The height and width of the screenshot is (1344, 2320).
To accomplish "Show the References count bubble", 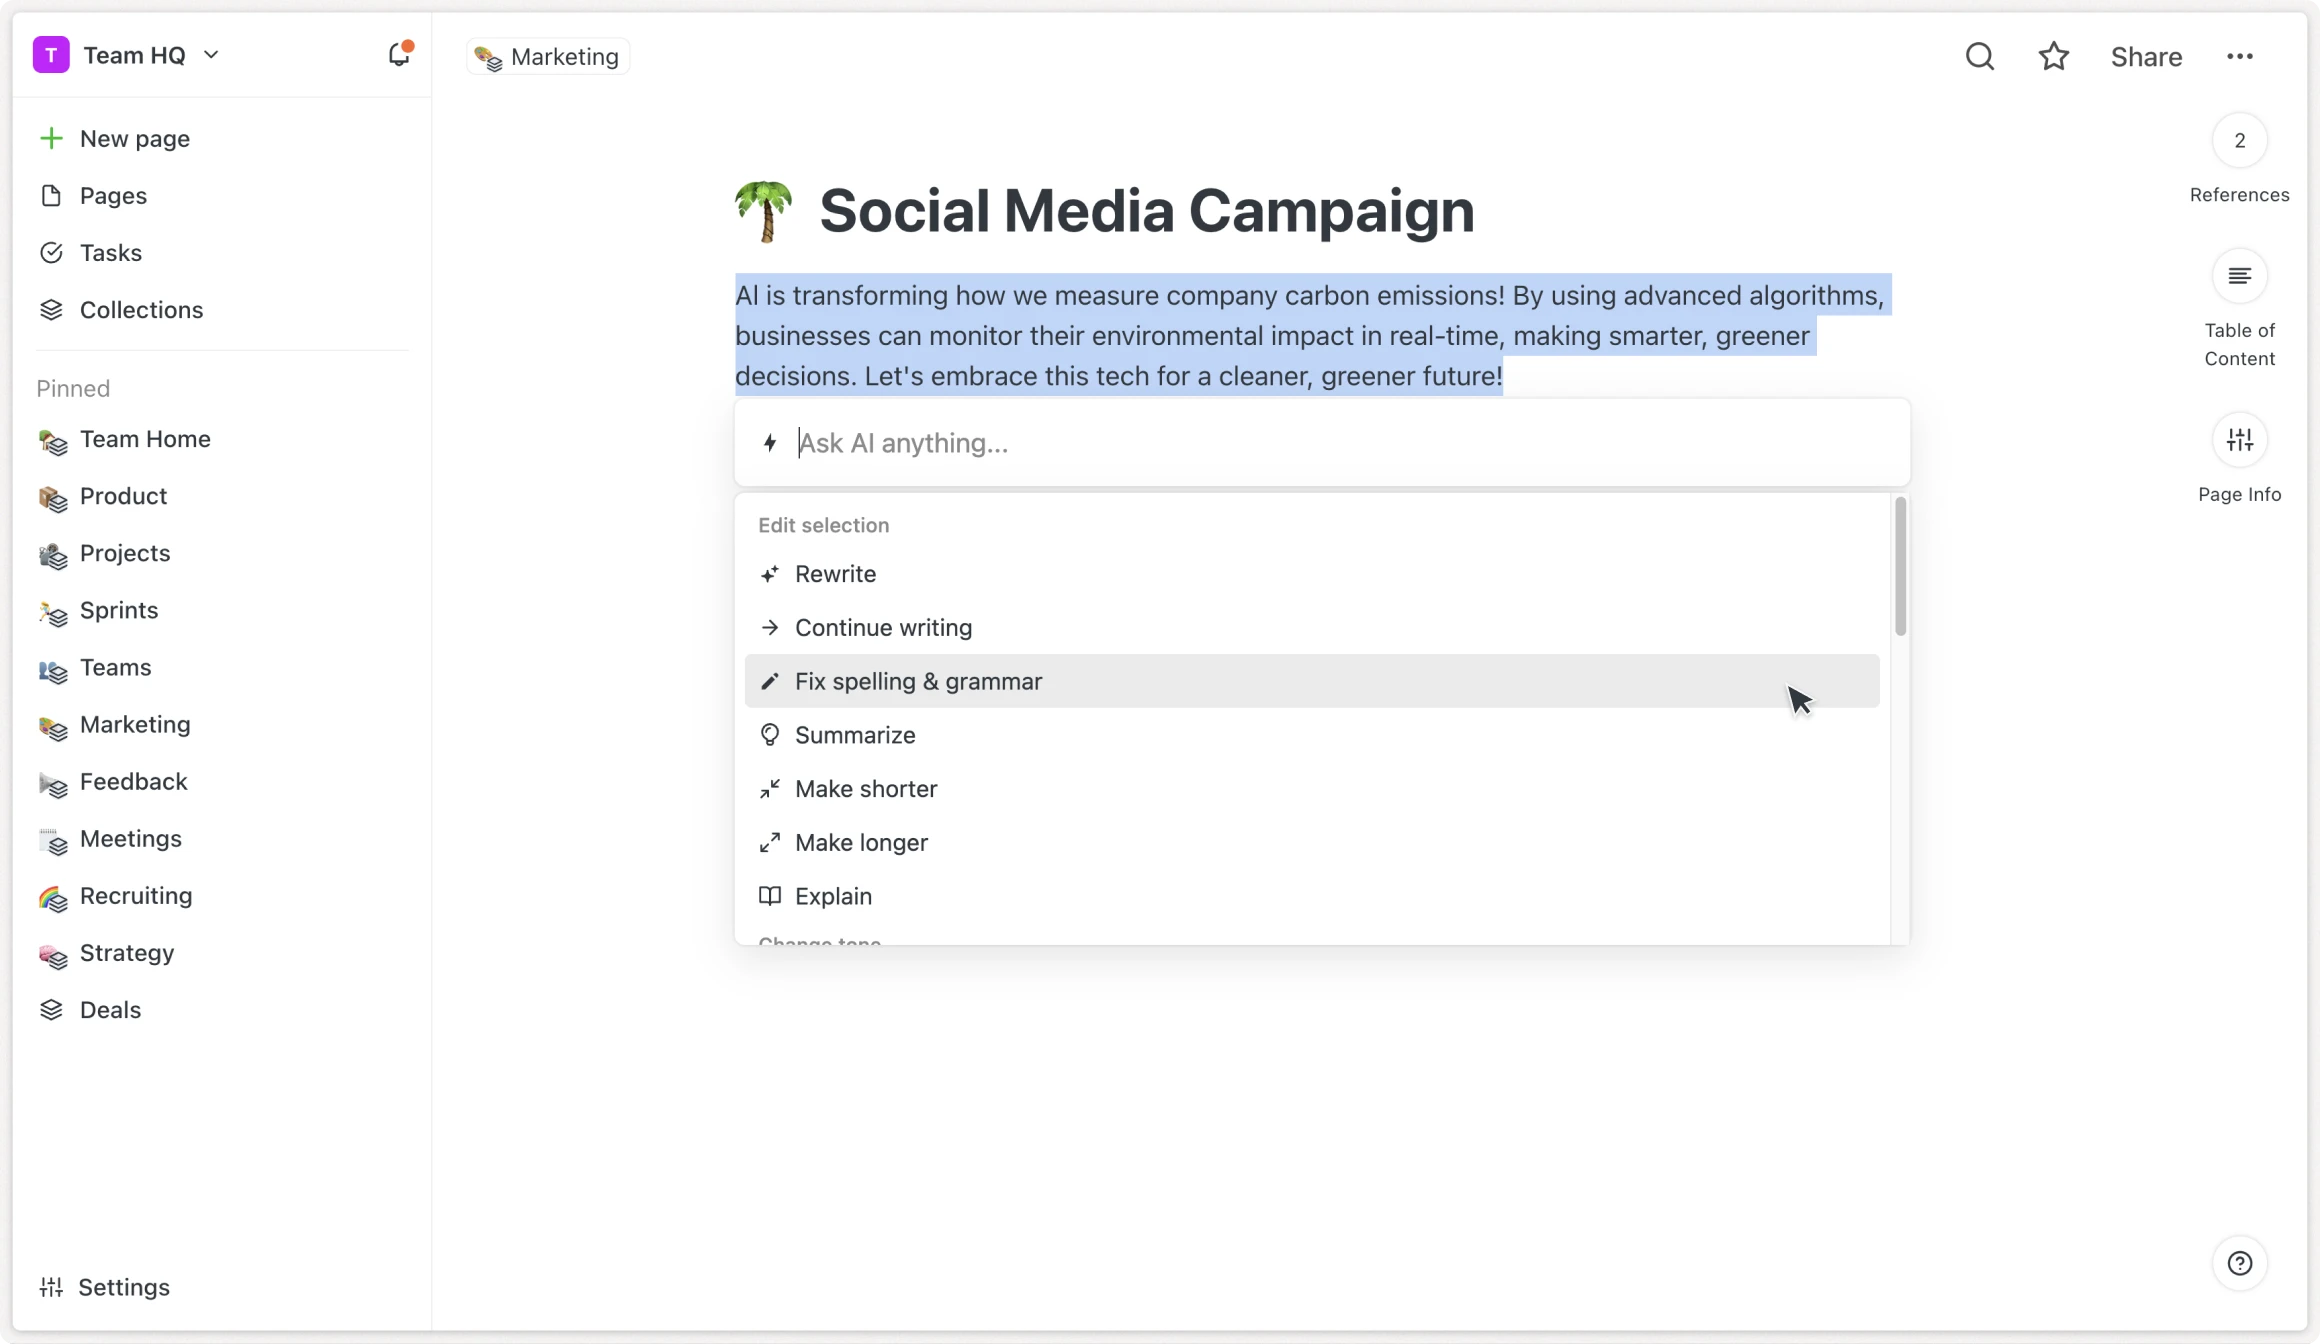I will 2239,141.
